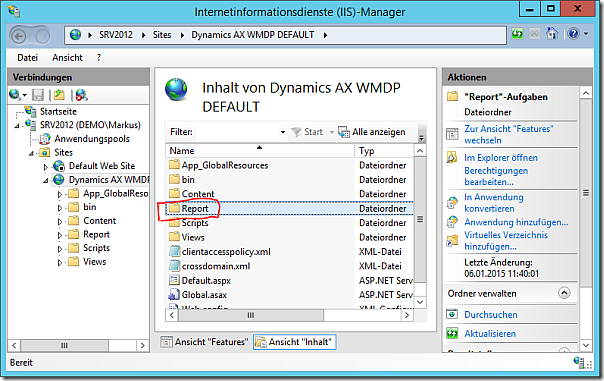
Task: Expand the bin folder in the tree
Action: (x=60, y=208)
